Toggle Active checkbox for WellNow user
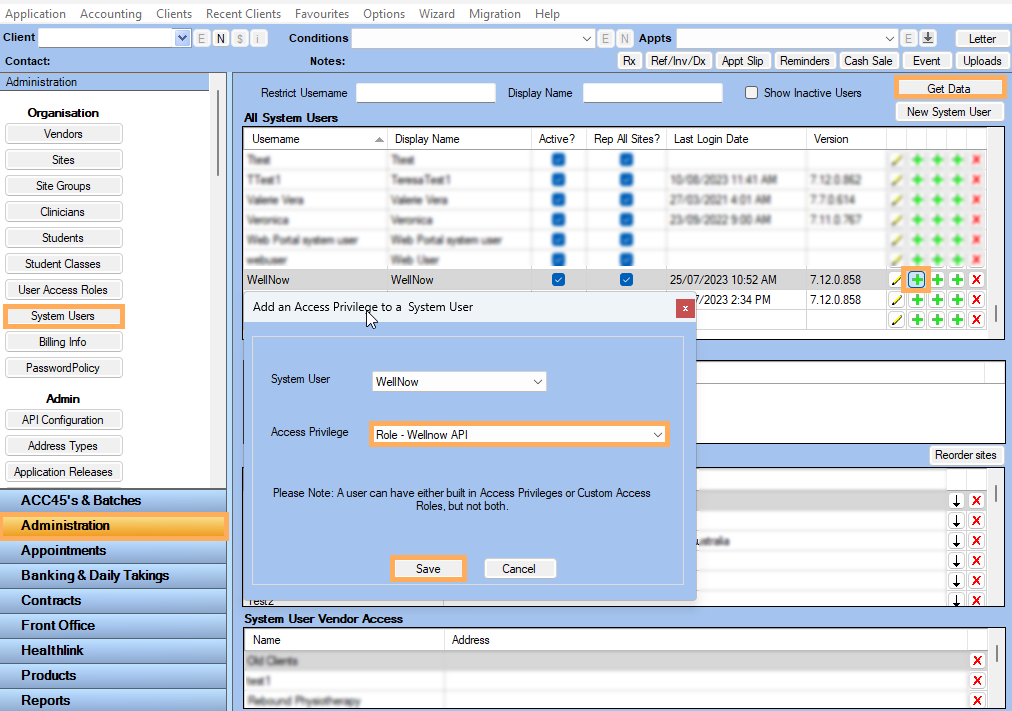This screenshot has width=1012, height=711. click(x=559, y=280)
